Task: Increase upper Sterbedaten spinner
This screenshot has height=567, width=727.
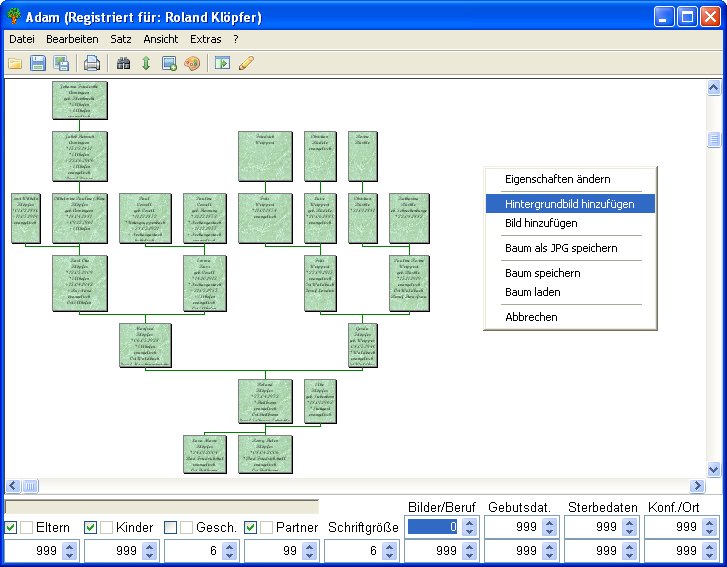Action: [x=629, y=522]
